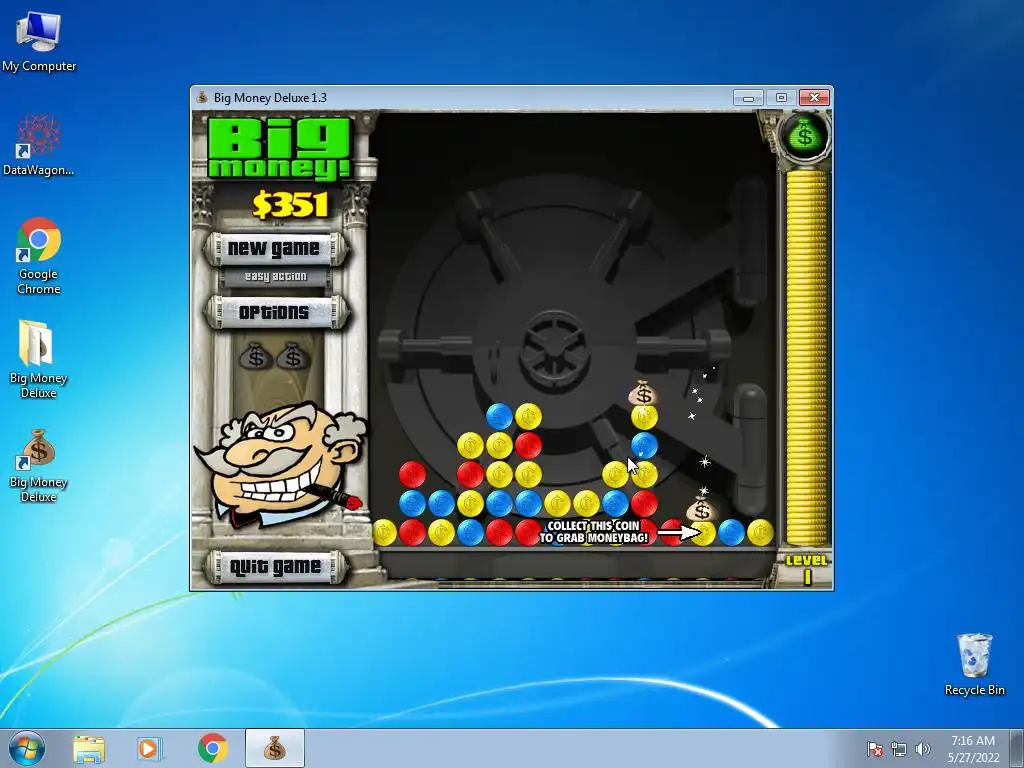Quit the current game
The image size is (1024, 768).
275,566
